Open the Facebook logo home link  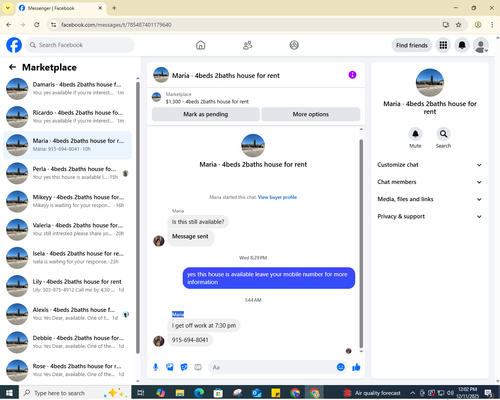point(14,45)
